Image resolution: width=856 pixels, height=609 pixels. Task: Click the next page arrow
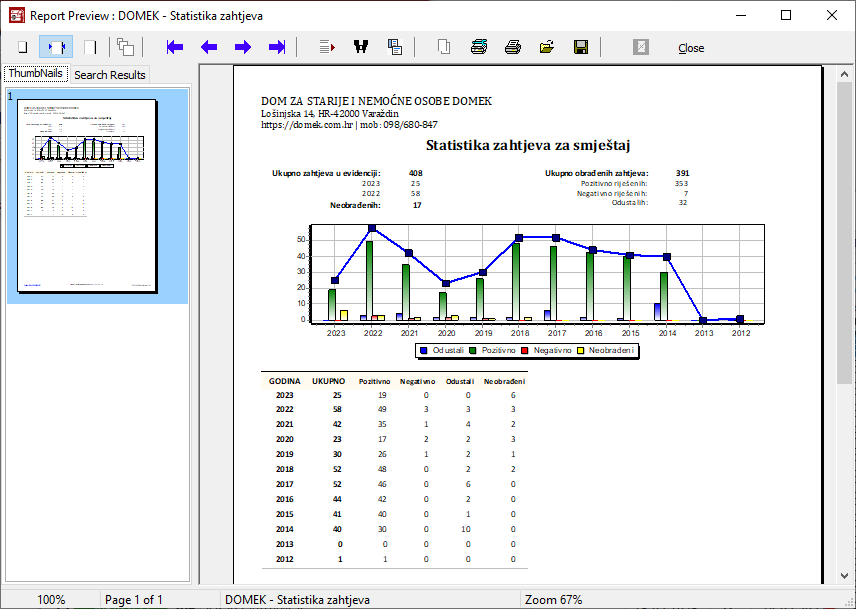click(243, 47)
